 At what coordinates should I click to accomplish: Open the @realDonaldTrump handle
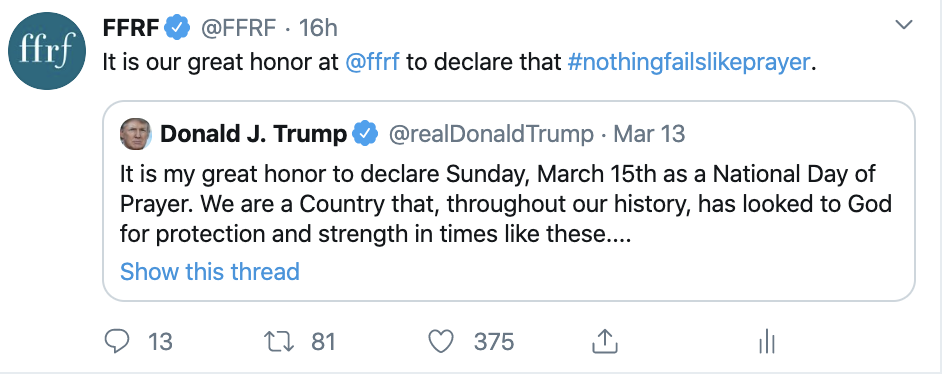pos(491,135)
